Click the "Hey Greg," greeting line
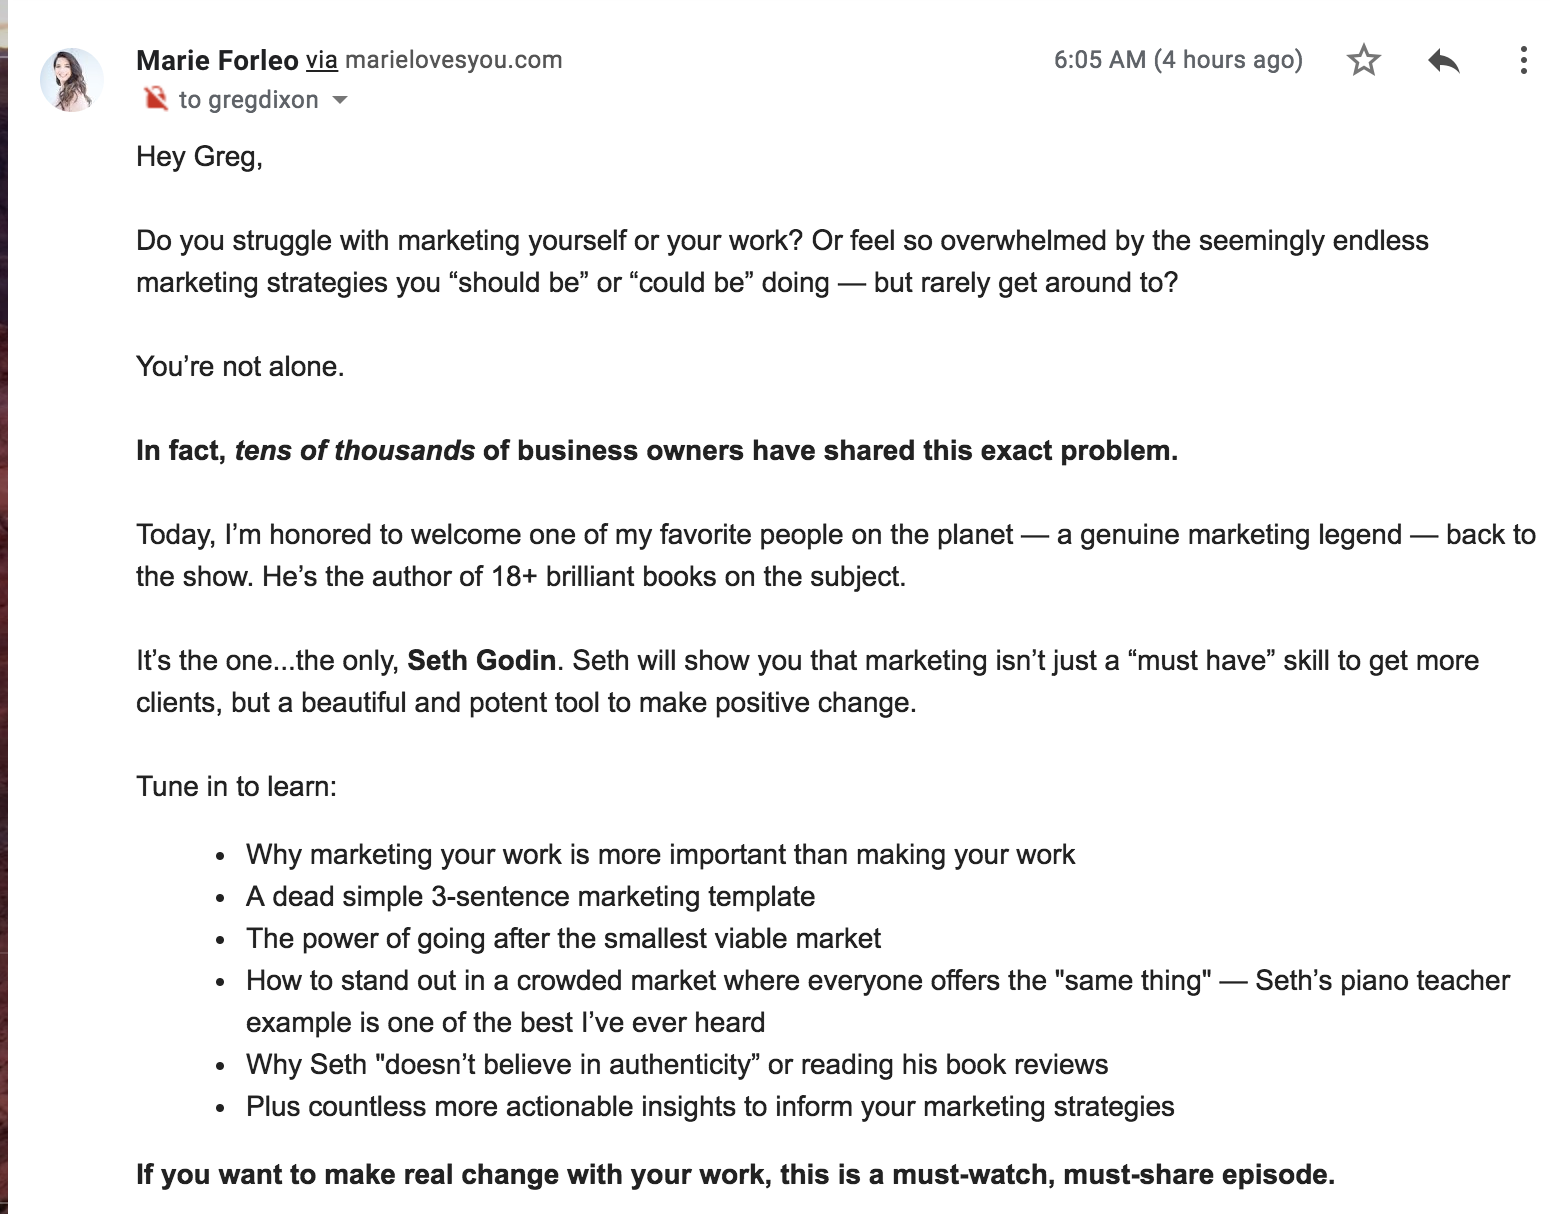1550x1214 pixels. [199, 157]
